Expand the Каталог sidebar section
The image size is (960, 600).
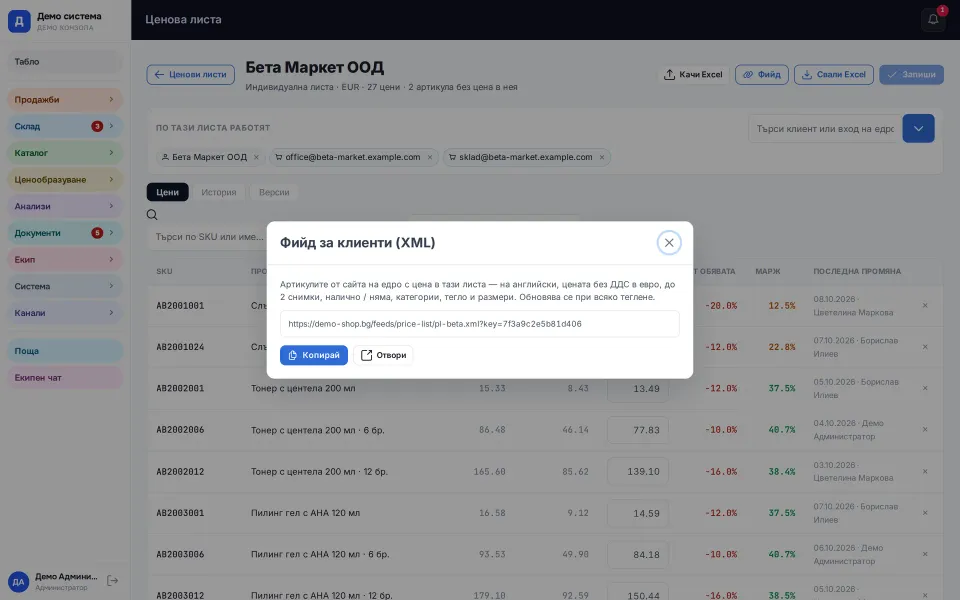[x=65, y=152]
